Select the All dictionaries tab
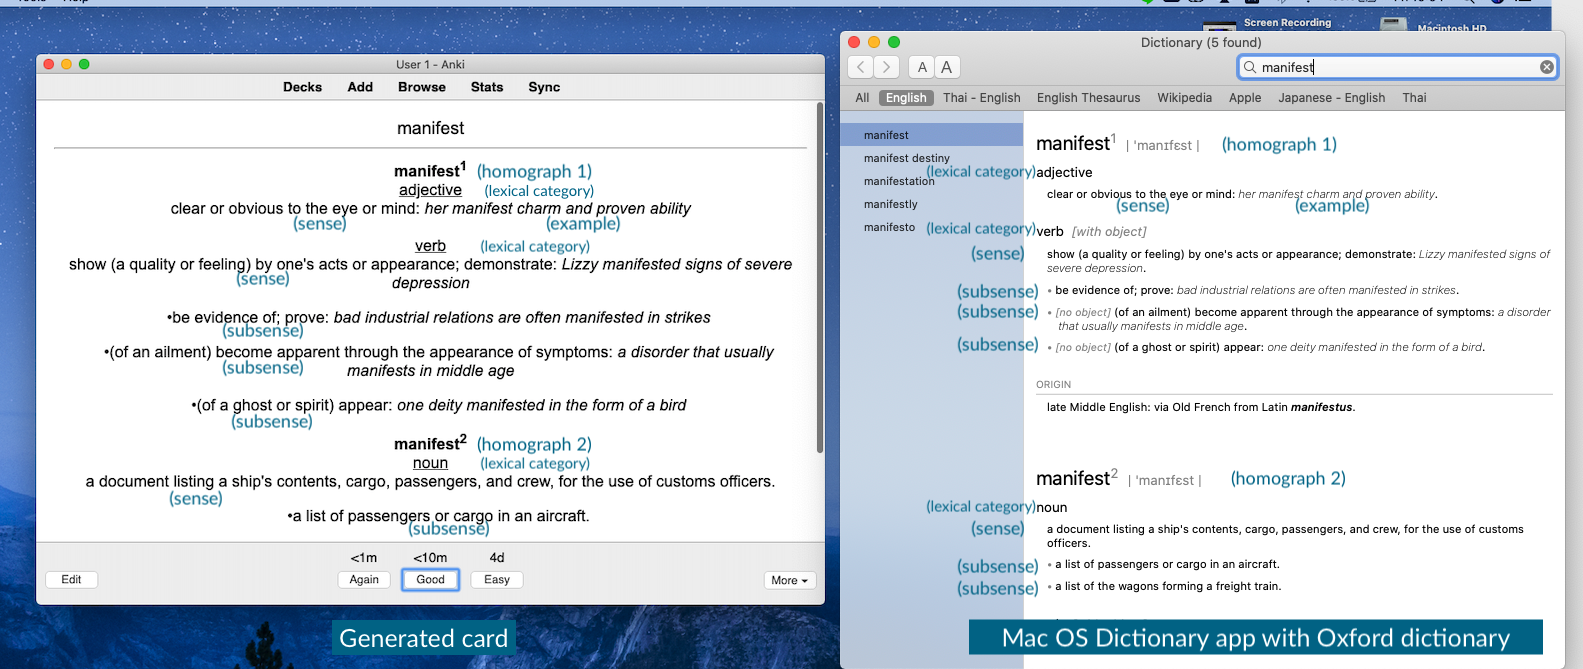Screen dimensions: 1583x669 coord(862,98)
